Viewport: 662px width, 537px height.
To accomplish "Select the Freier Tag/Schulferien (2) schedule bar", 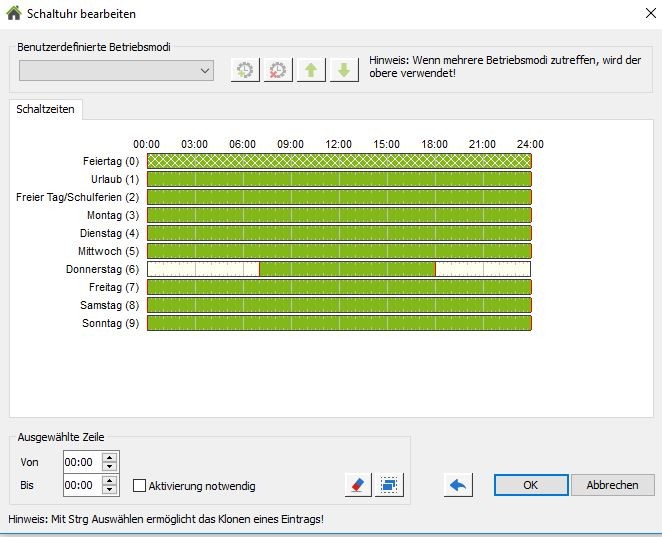I will [339, 197].
